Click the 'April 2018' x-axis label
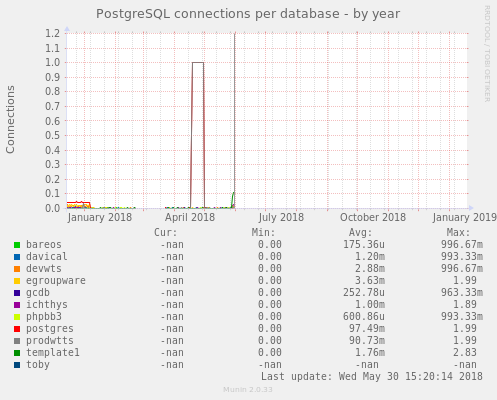The image size is (497, 400). click(x=190, y=218)
